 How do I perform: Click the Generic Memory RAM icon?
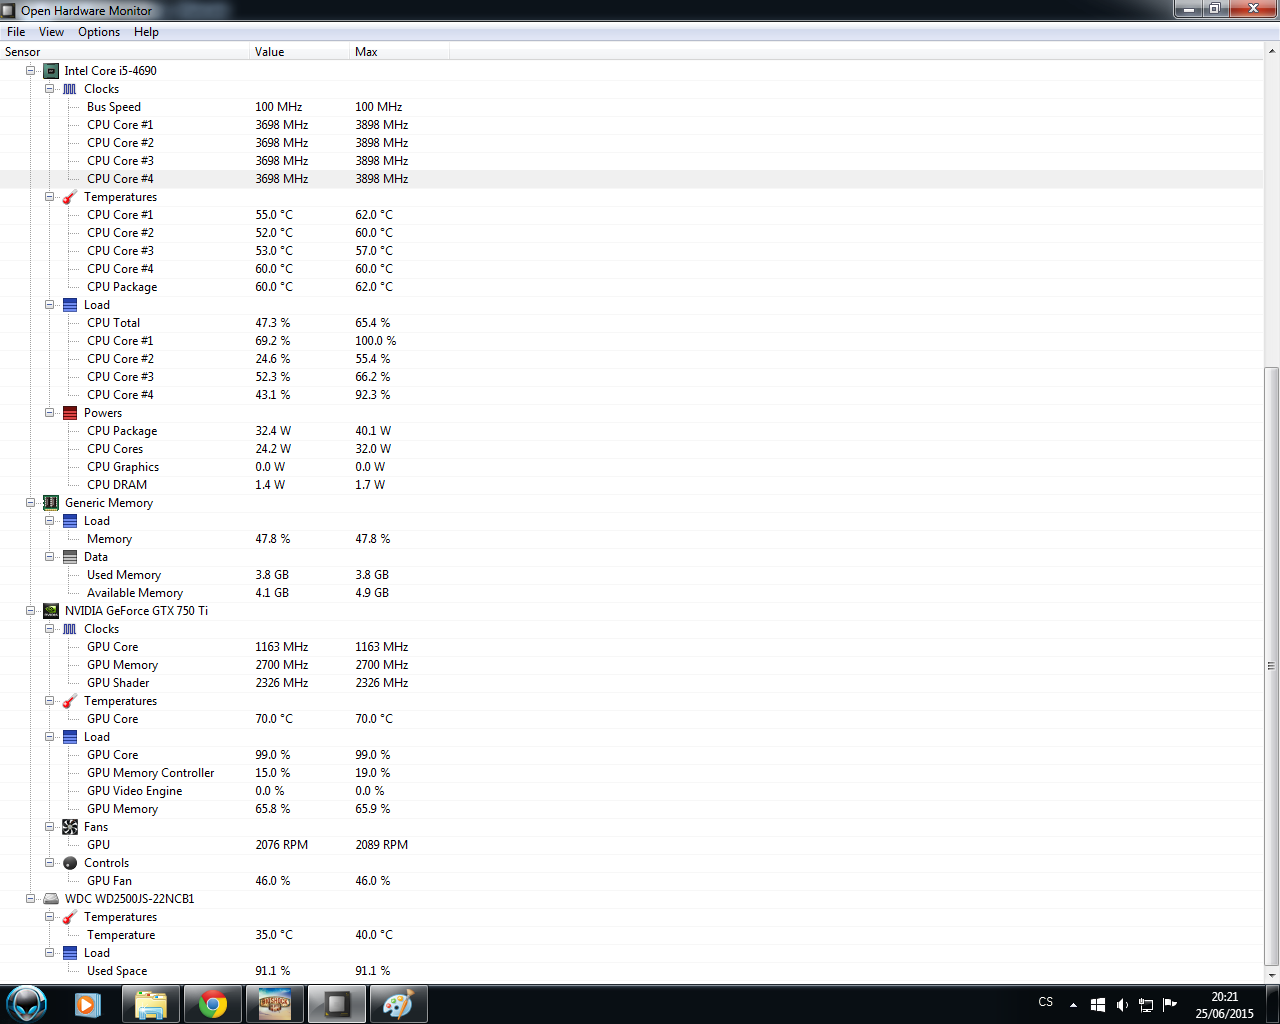tap(51, 503)
